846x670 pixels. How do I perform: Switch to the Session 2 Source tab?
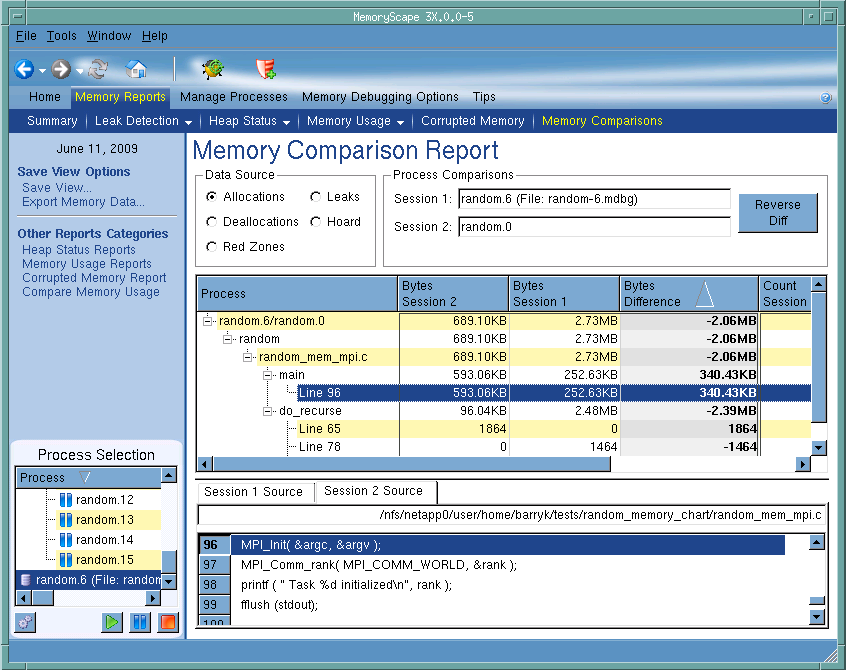(374, 491)
